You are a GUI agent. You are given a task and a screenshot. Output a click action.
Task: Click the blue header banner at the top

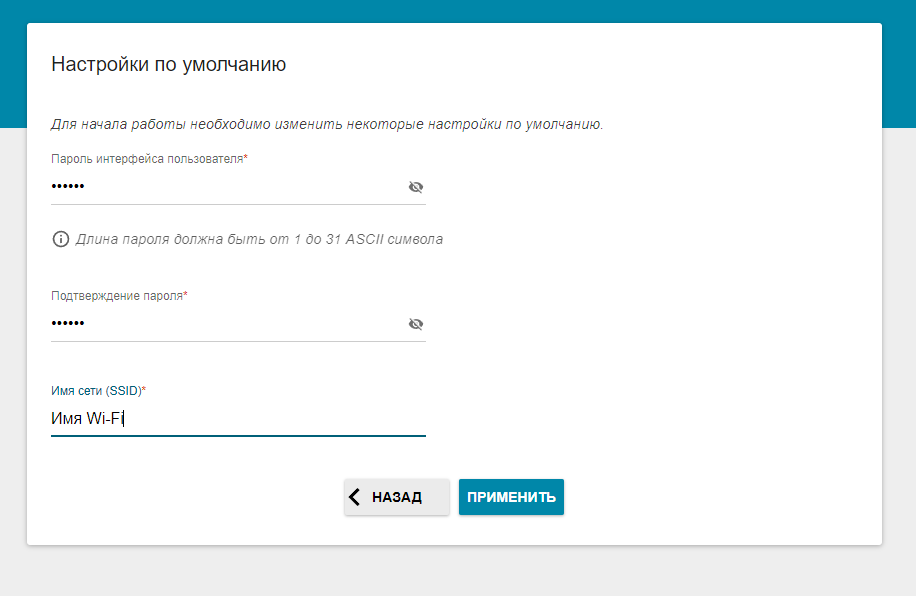(458, 10)
